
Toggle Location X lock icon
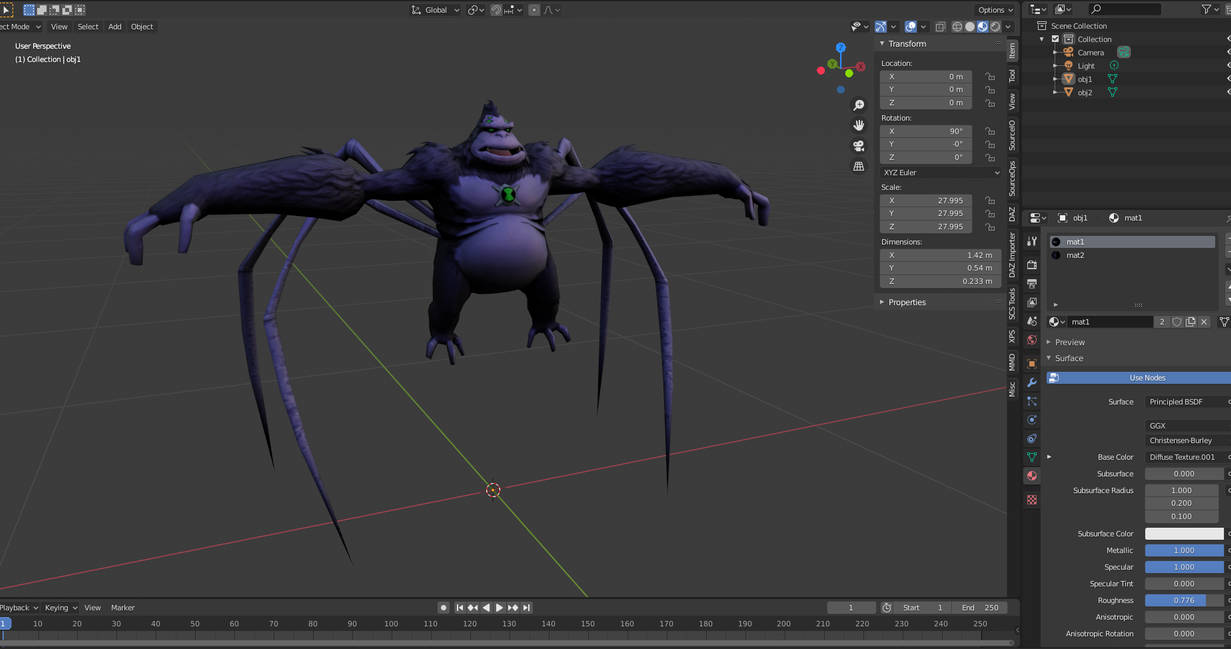pyautogui.click(x=990, y=77)
